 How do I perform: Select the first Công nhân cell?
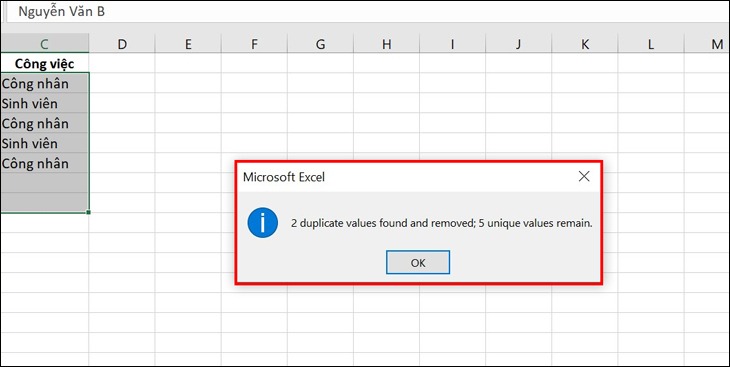tap(44, 83)
